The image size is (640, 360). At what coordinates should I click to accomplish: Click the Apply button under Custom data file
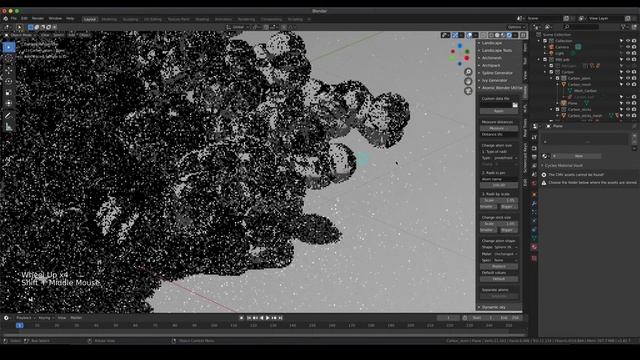499,111
